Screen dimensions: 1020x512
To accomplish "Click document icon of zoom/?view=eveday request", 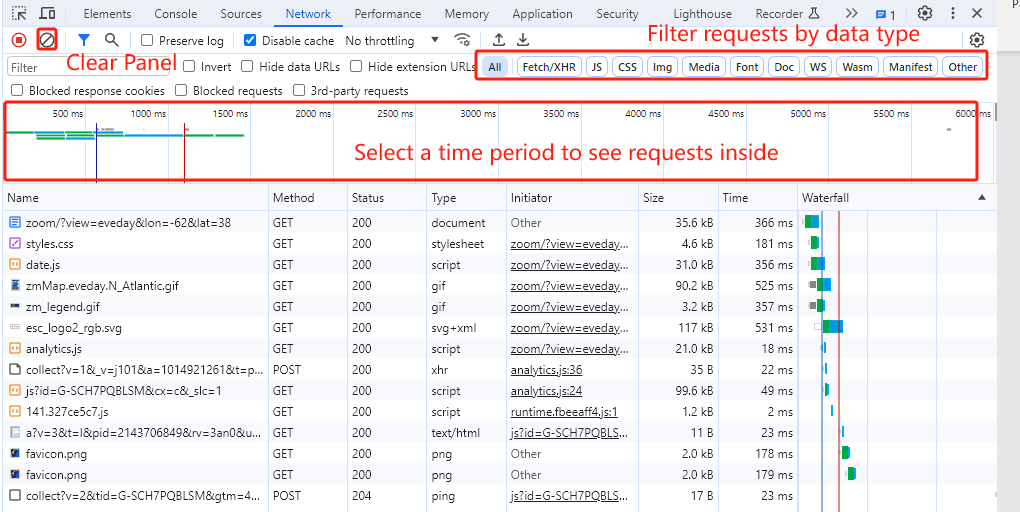I will pyautogui.click(x=15, y=222).
